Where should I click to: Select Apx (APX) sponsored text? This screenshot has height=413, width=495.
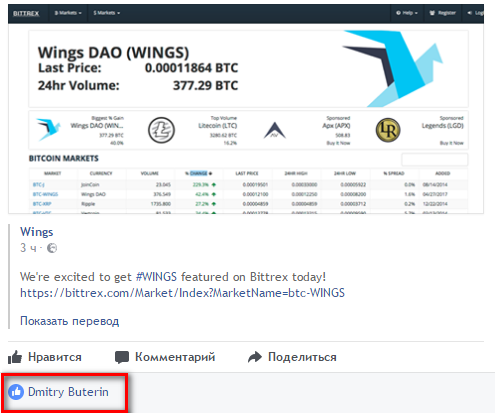click(x=336, y=126)
